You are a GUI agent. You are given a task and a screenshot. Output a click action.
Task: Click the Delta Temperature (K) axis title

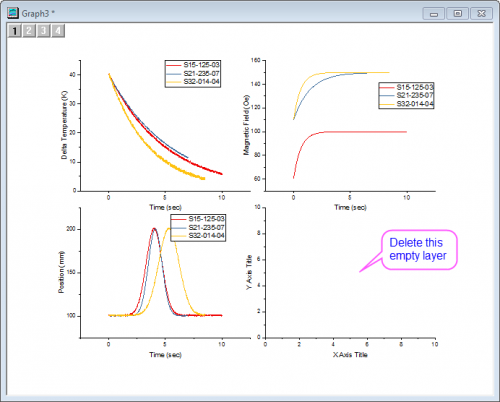[64, 125]
